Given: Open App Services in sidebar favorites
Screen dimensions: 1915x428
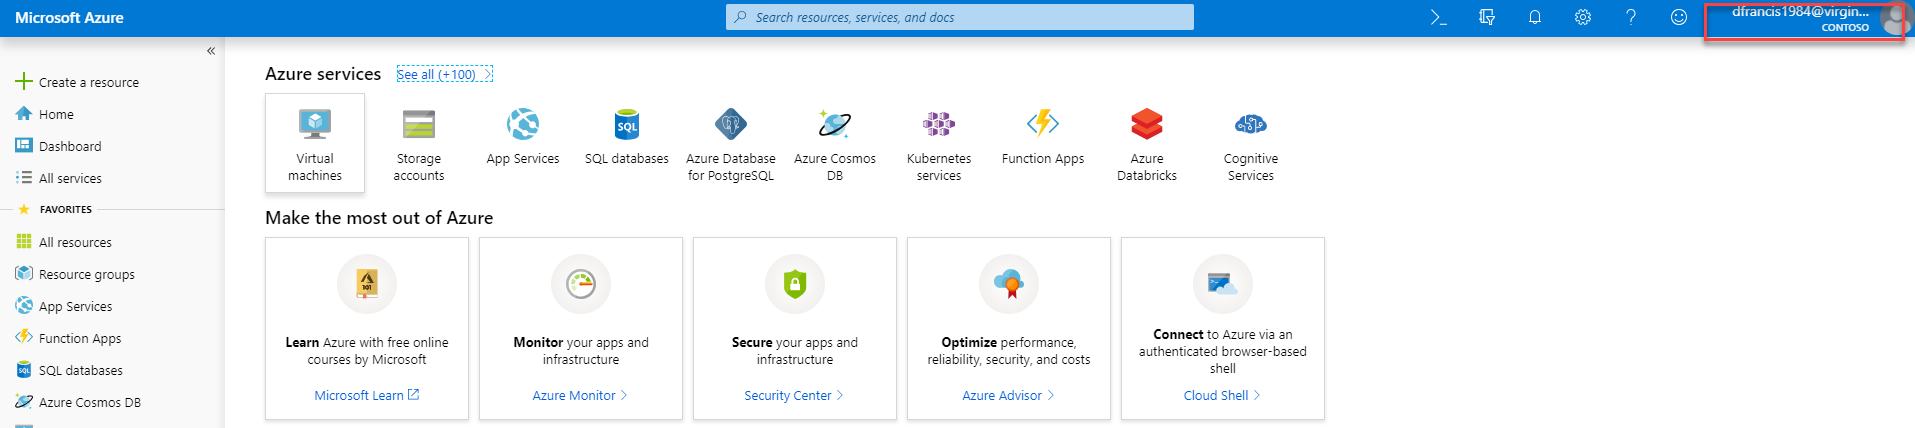Looking at the screenshot, I should (x=64, y=306).
